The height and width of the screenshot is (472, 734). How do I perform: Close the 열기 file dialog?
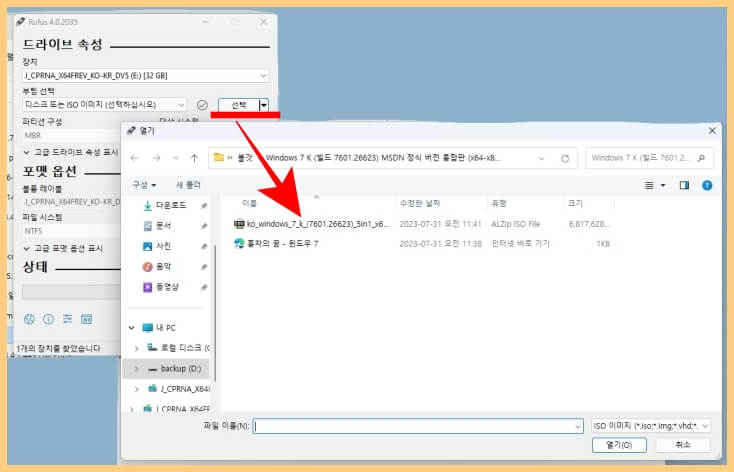pos(712,131)
